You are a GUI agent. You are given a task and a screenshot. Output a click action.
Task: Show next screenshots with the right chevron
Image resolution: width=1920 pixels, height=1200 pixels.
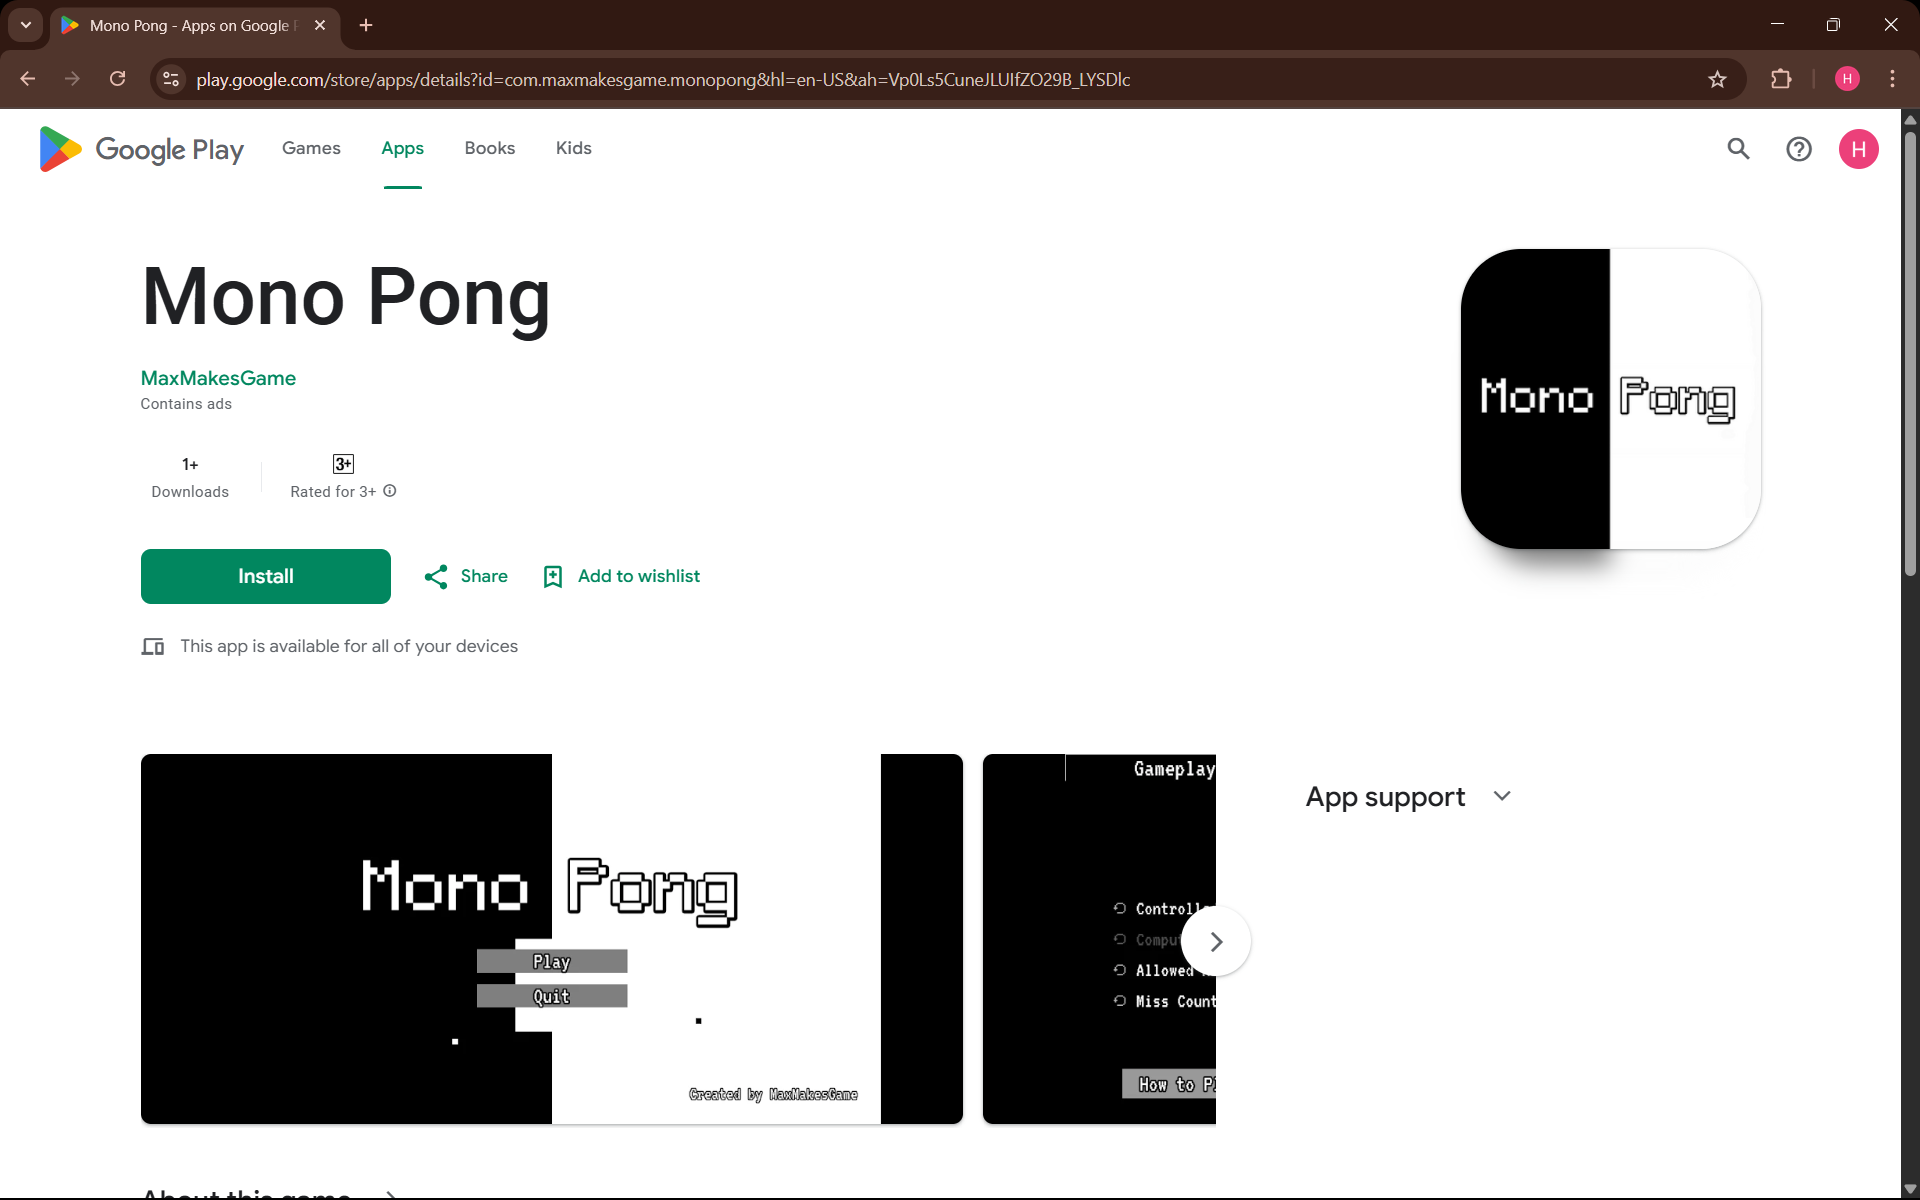(x=1216, y=941)
